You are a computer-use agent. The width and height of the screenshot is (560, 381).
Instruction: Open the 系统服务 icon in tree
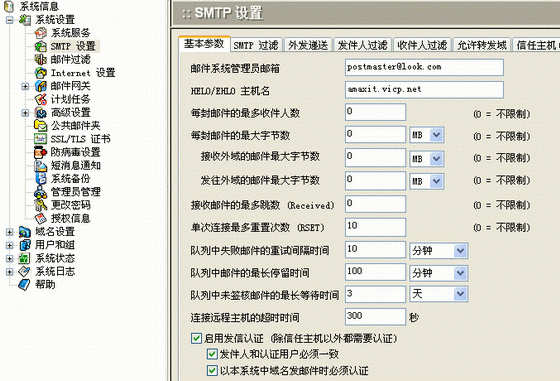[x=40, y=33]
